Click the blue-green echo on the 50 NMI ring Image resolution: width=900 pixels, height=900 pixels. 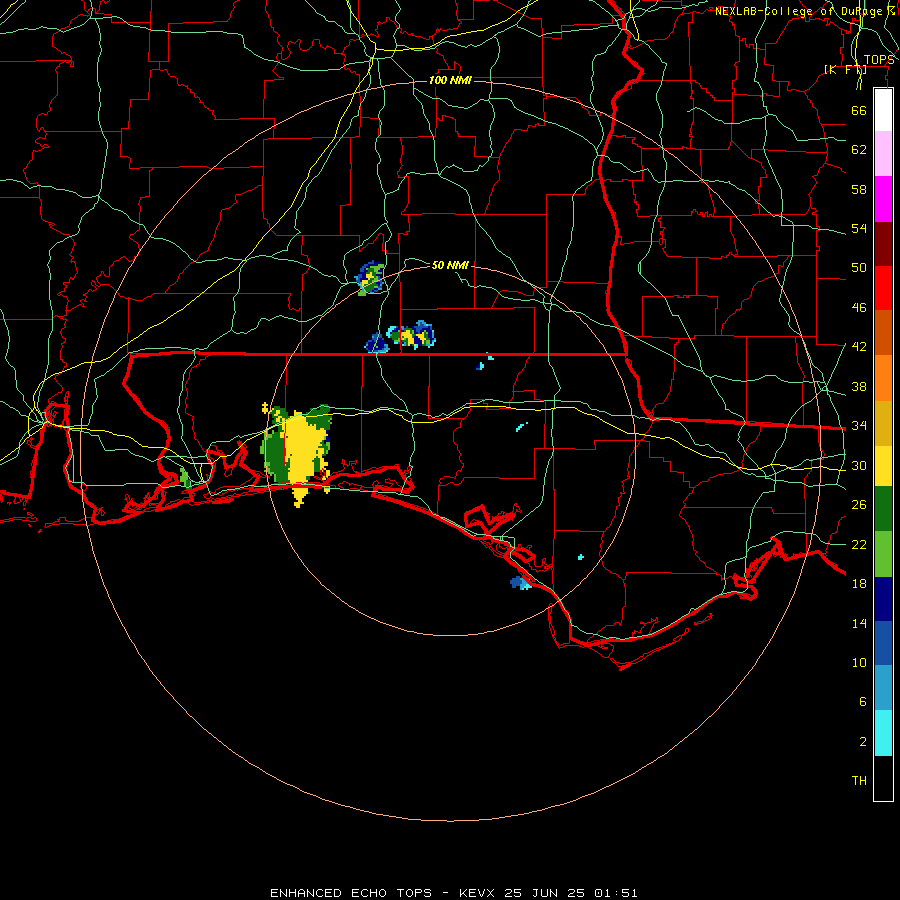tap(370, 278)
